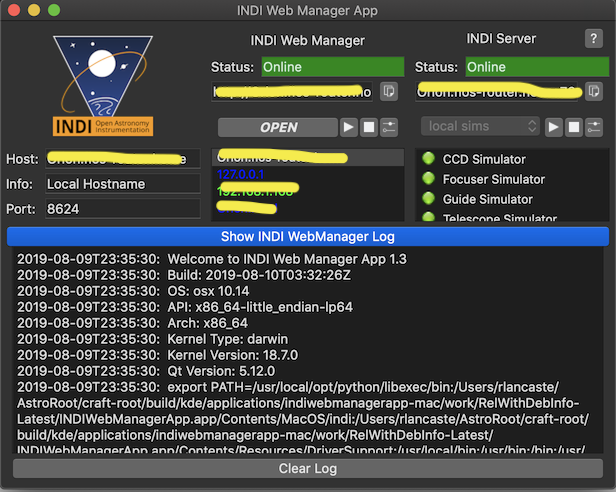Click Show INDI WebManager Log button
The image size is (616, 492).
pos(308,237)
